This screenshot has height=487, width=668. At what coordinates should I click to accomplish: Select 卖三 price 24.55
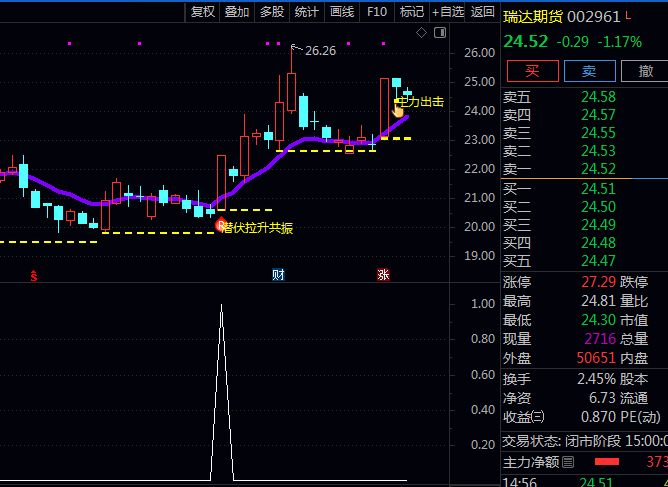tap(598, 133)
